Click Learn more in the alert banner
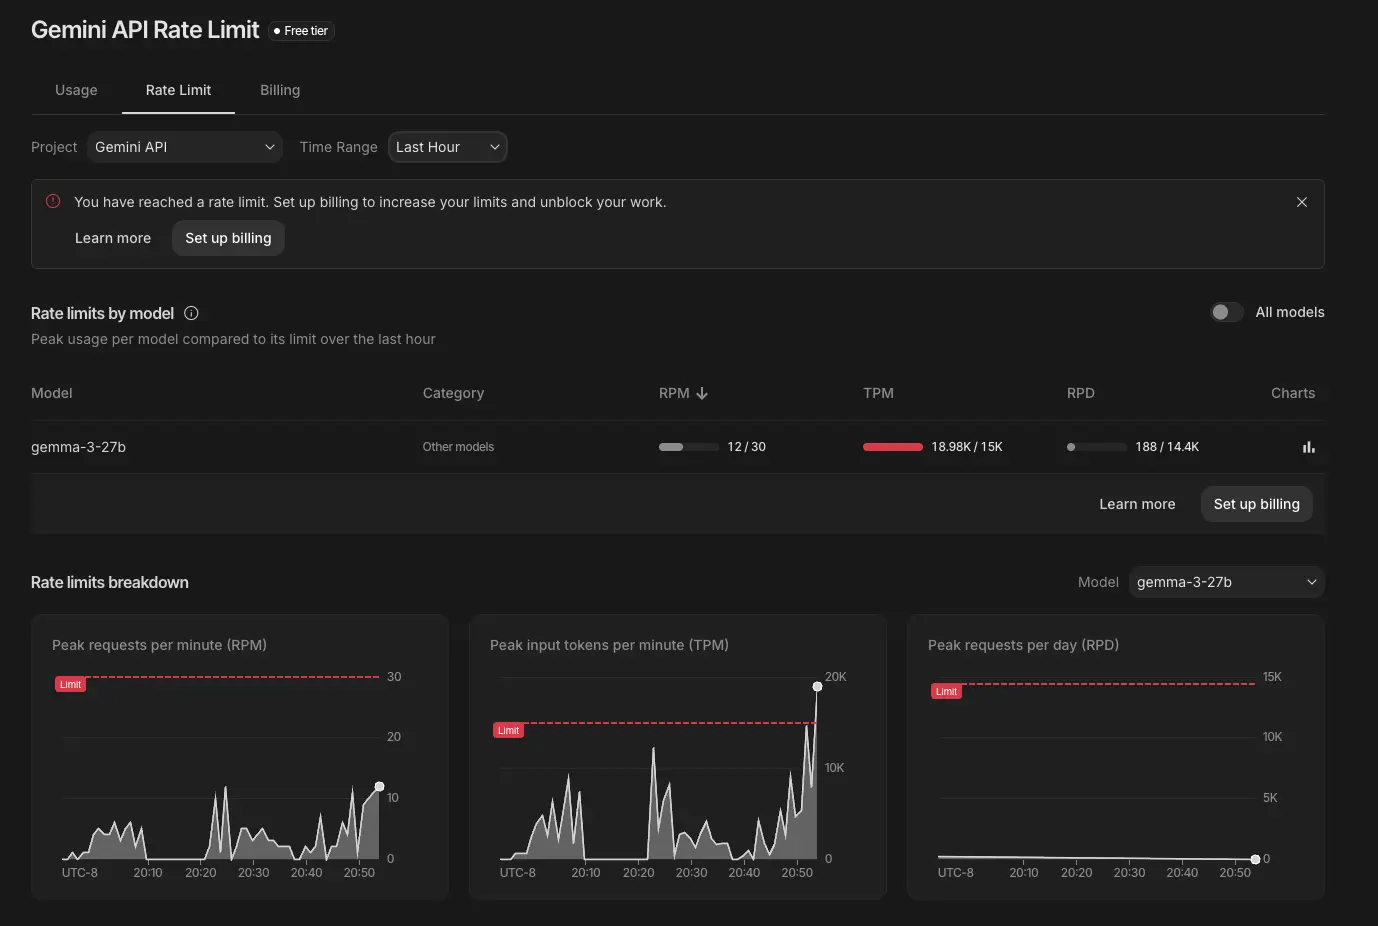1378x926 pixels. tap(113, 238)
